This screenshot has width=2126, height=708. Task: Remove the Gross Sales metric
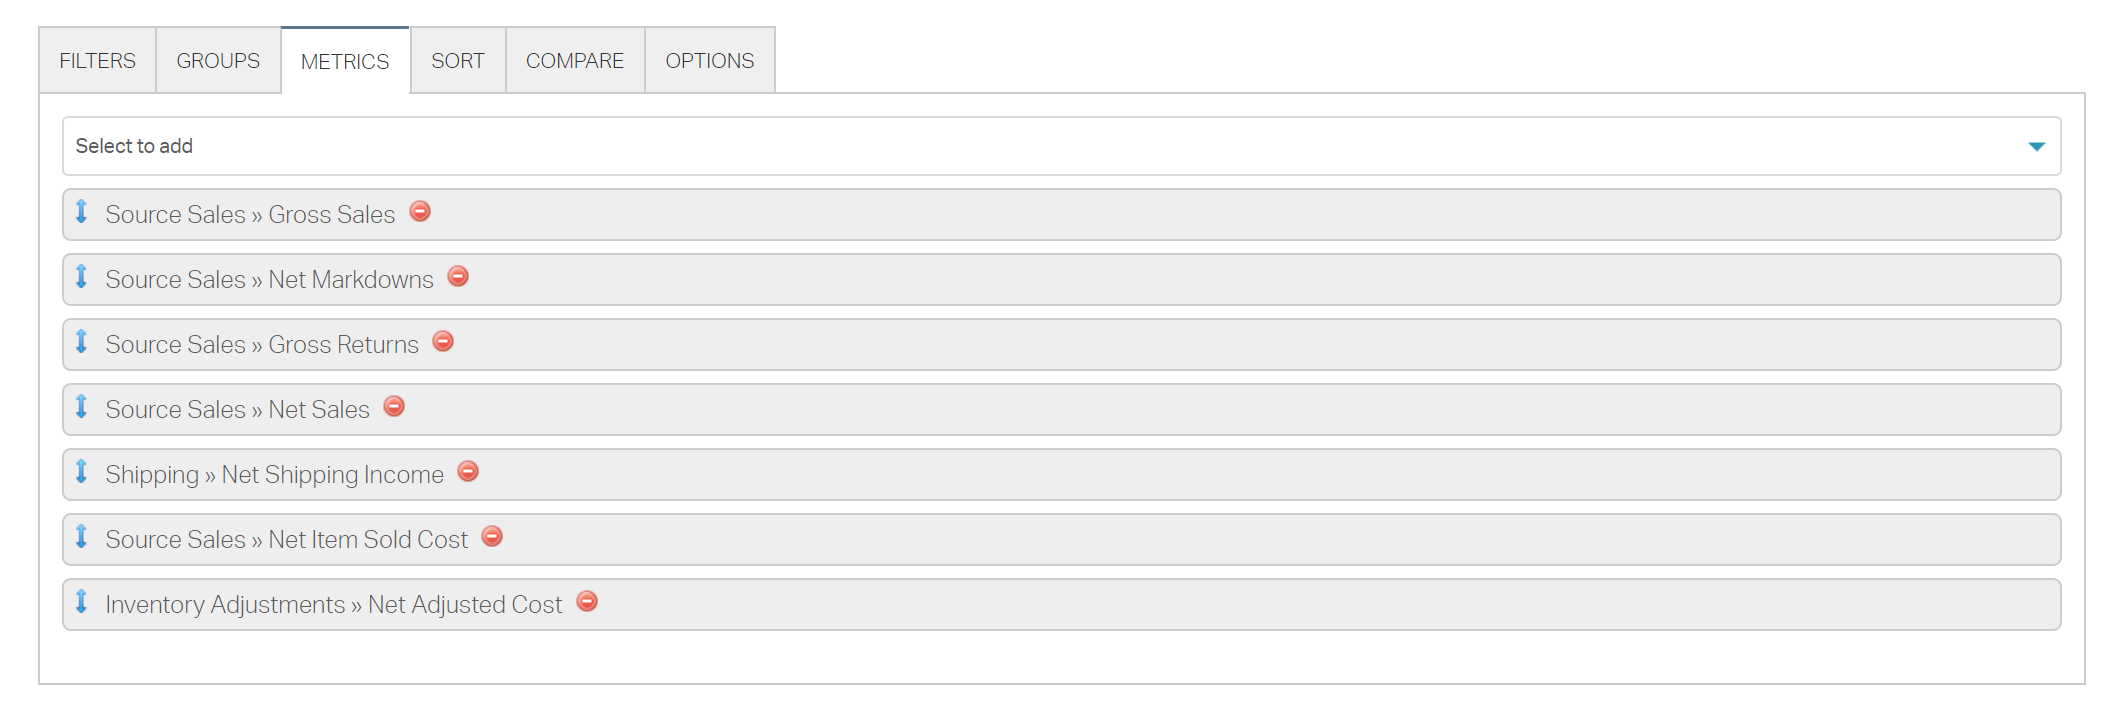420,212
